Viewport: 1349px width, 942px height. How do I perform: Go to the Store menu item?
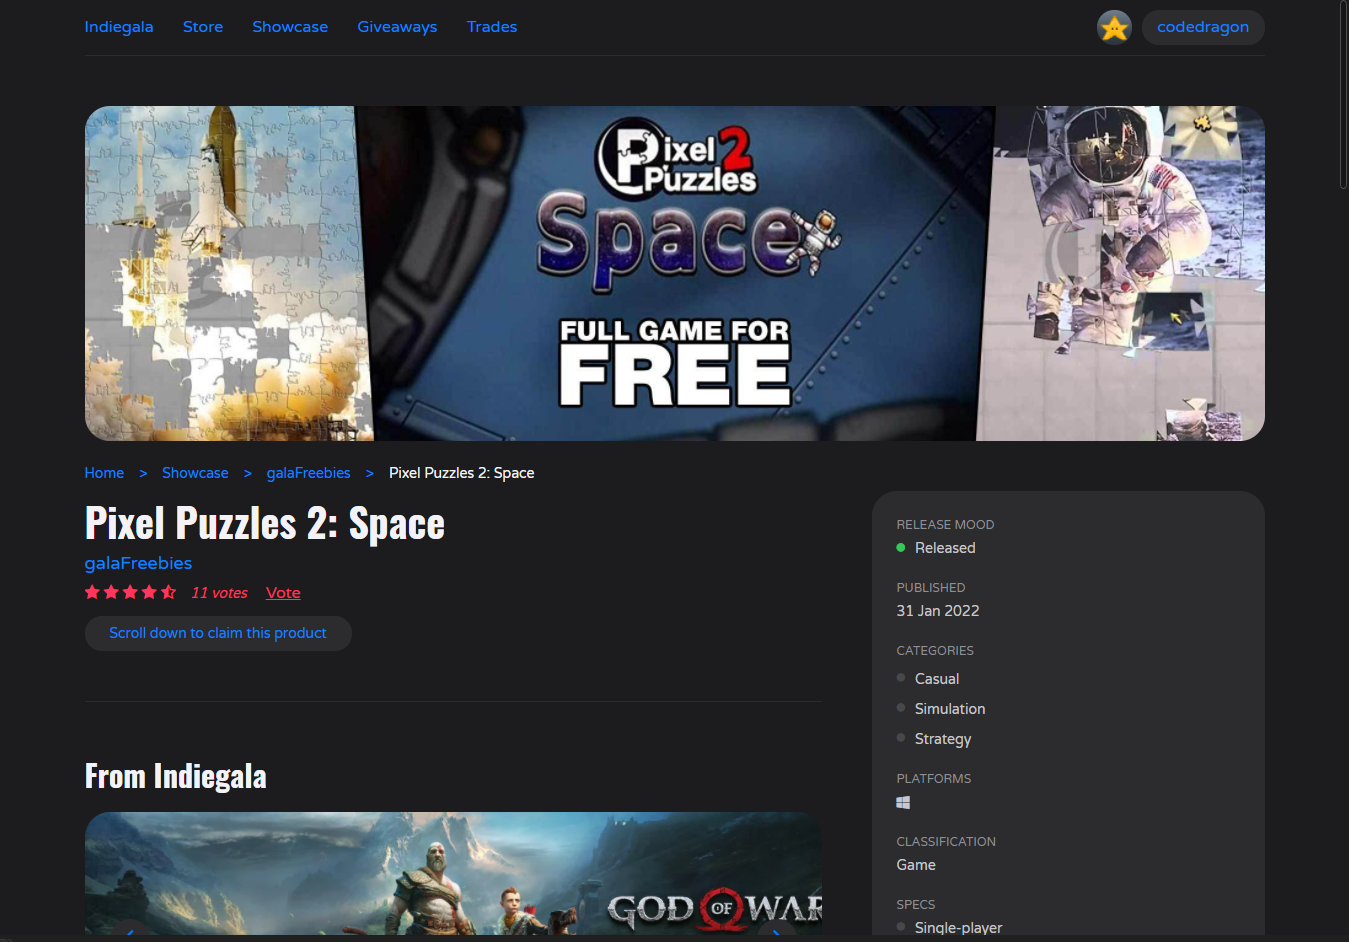pos(203,27)
